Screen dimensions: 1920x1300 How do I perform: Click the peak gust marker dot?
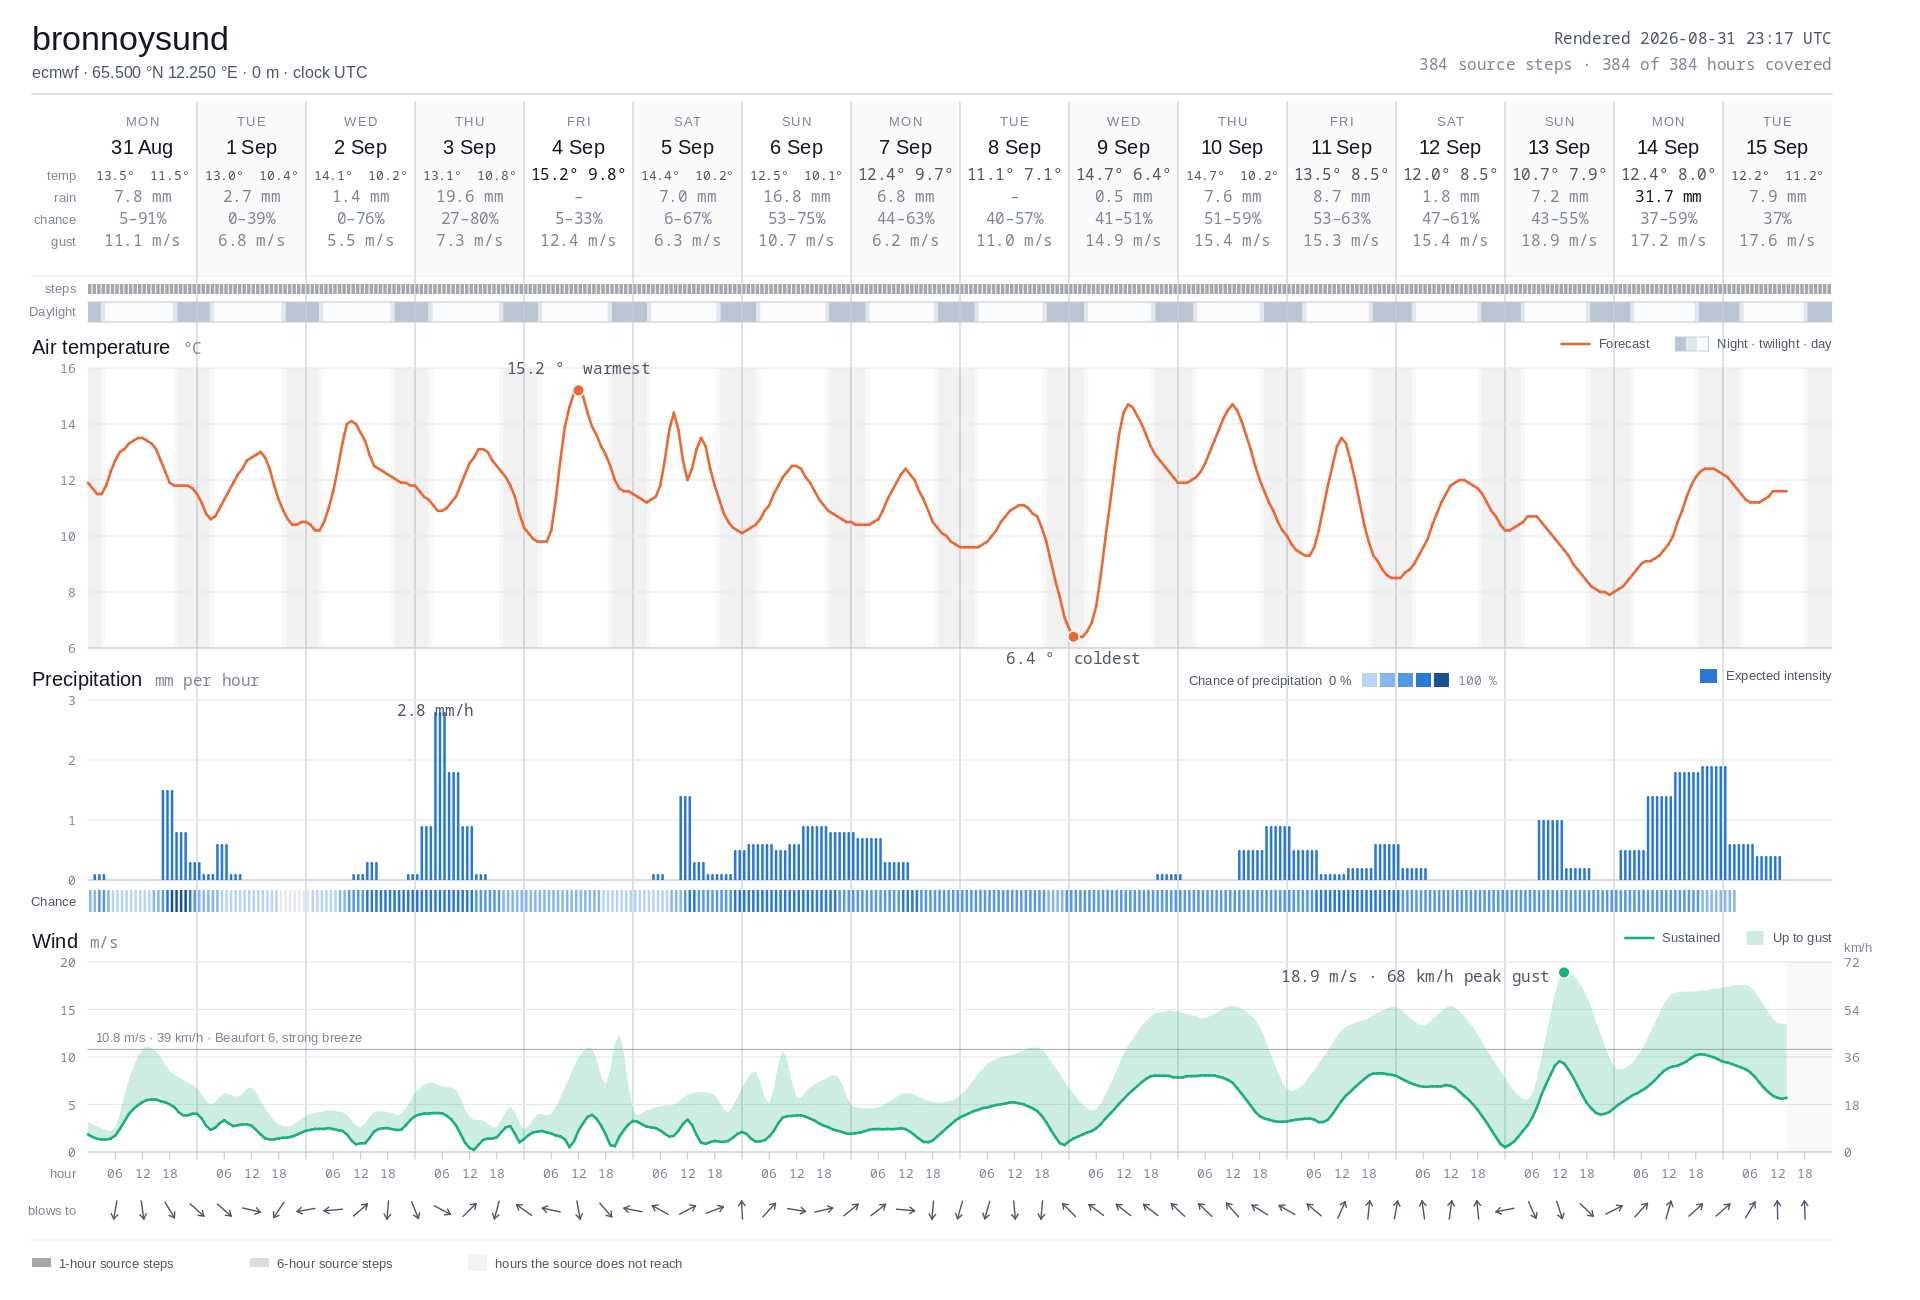pyautogui.click(x=1564, y=972)
